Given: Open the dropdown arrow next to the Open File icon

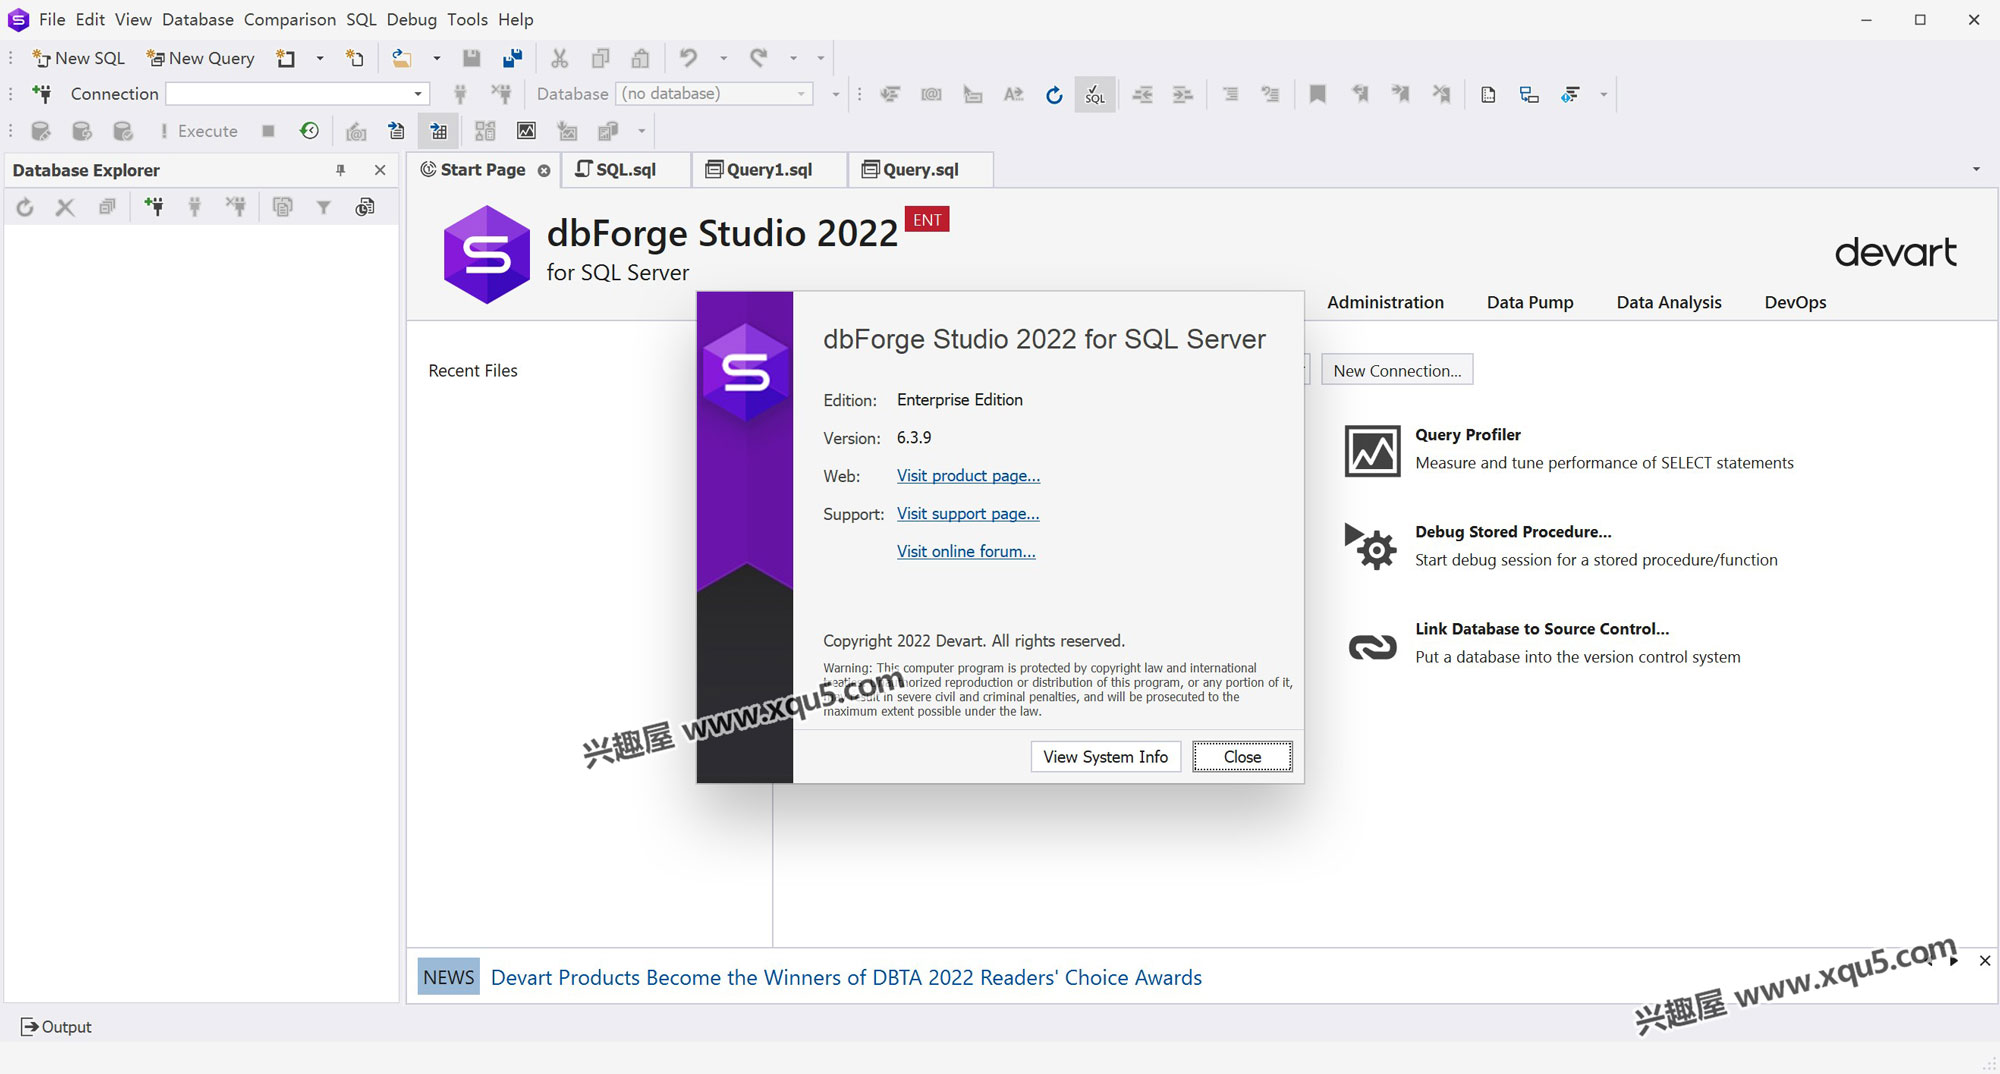Looking at the screenshot, I should click(436, 58).
